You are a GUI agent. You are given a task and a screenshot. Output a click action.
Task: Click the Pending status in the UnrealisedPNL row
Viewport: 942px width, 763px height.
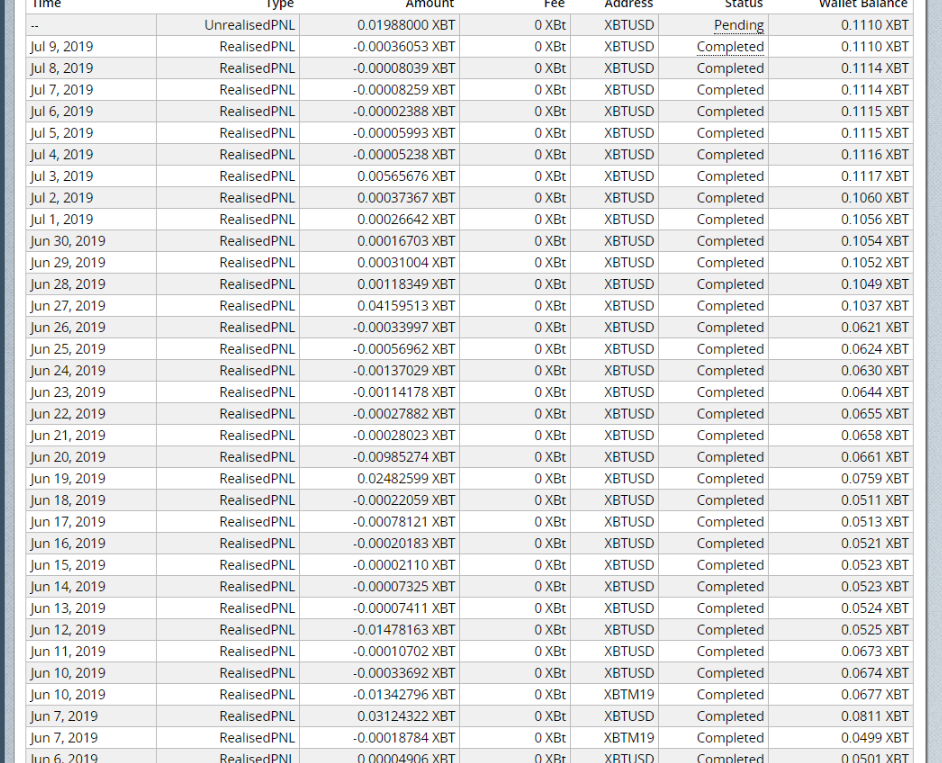tap(738, 25)
